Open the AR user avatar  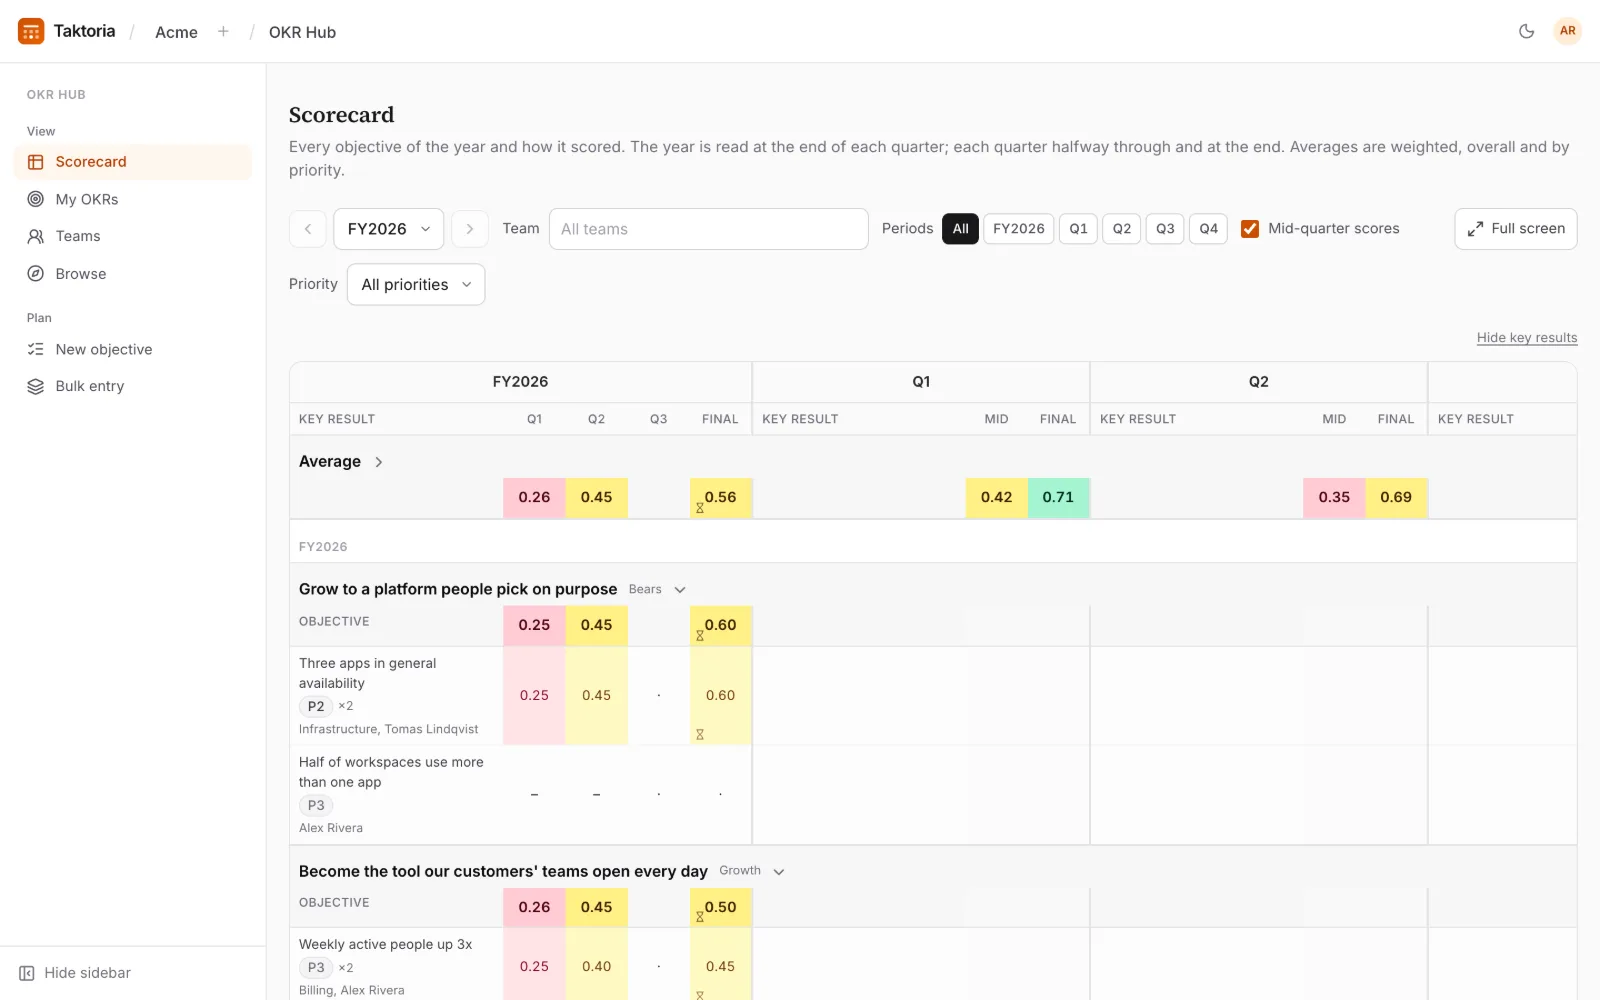click(x=1567, y=31)
